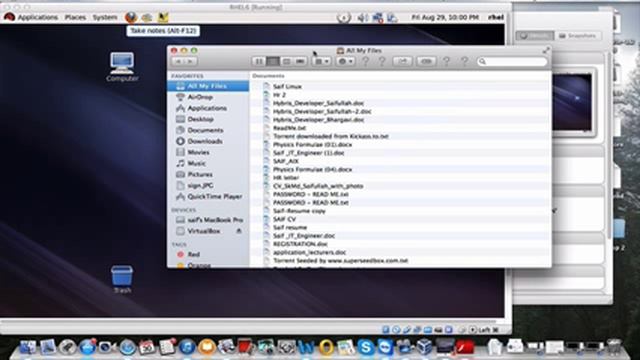Open Skype from the Dock
This screenshot has width=640, height=360.
[366, 347]
